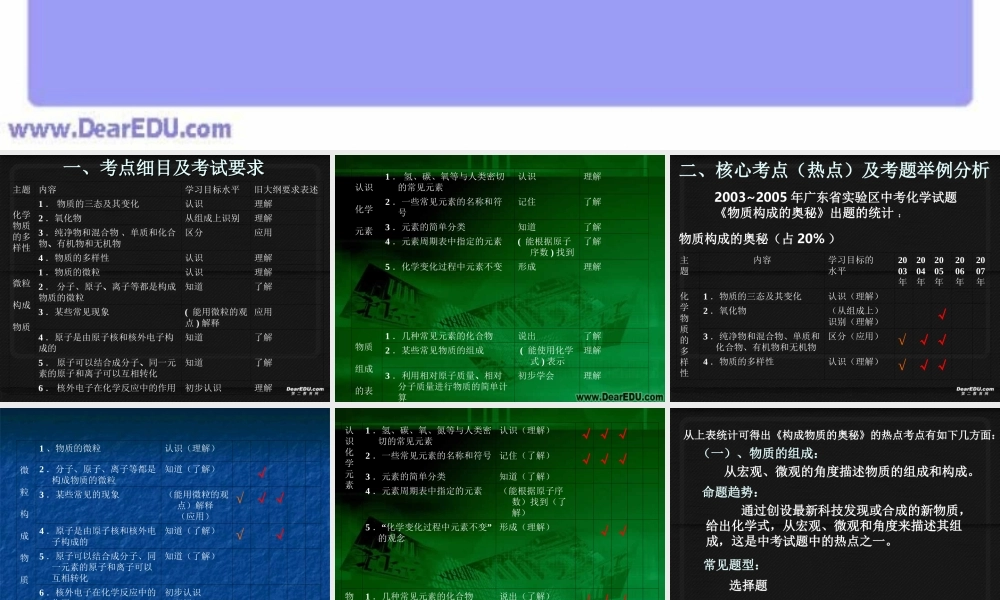Viewport: 1000px width, 600px height.
Task: Click the 命题趋势: heading
Action: point(731,492)
